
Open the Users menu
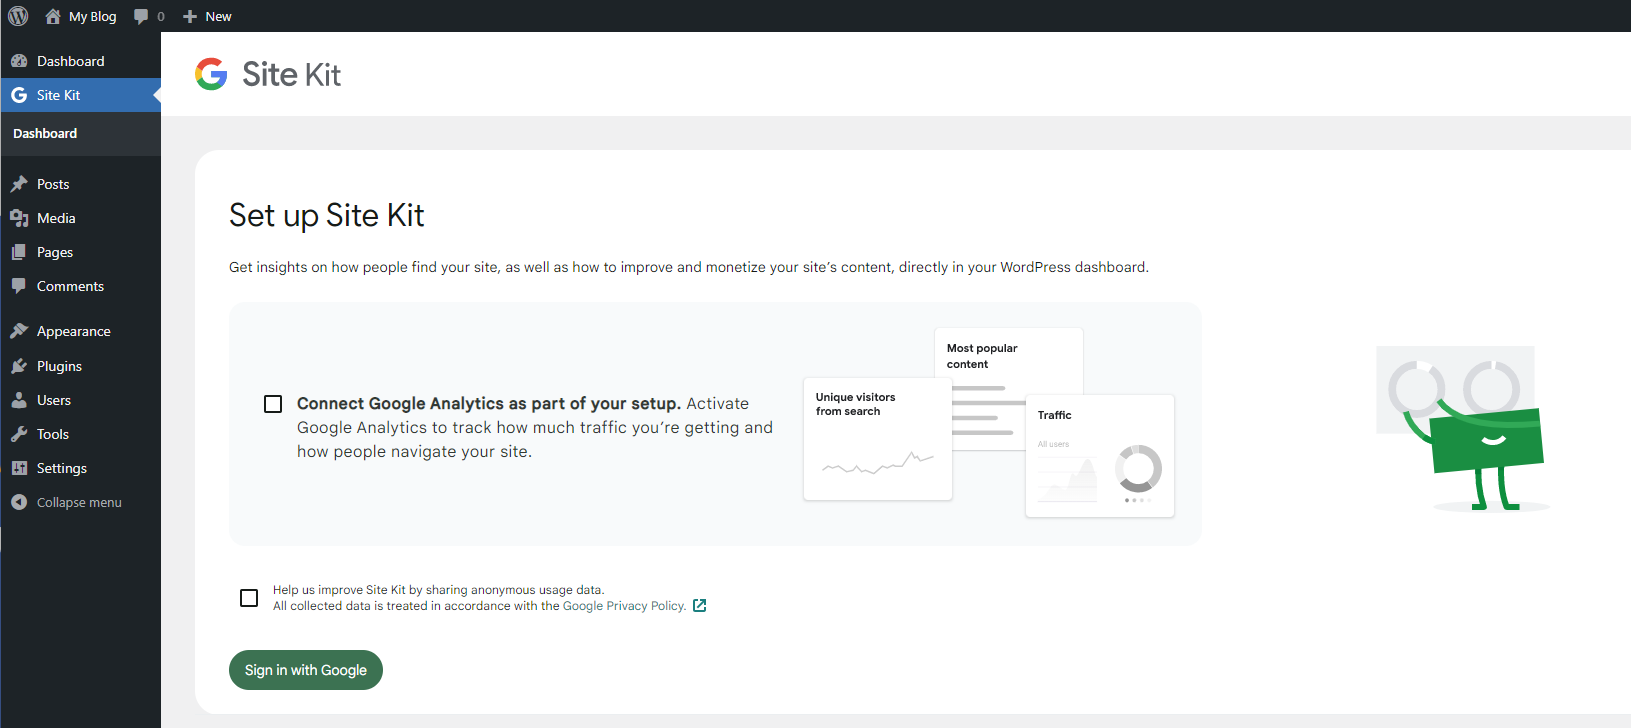pos(80,400)
